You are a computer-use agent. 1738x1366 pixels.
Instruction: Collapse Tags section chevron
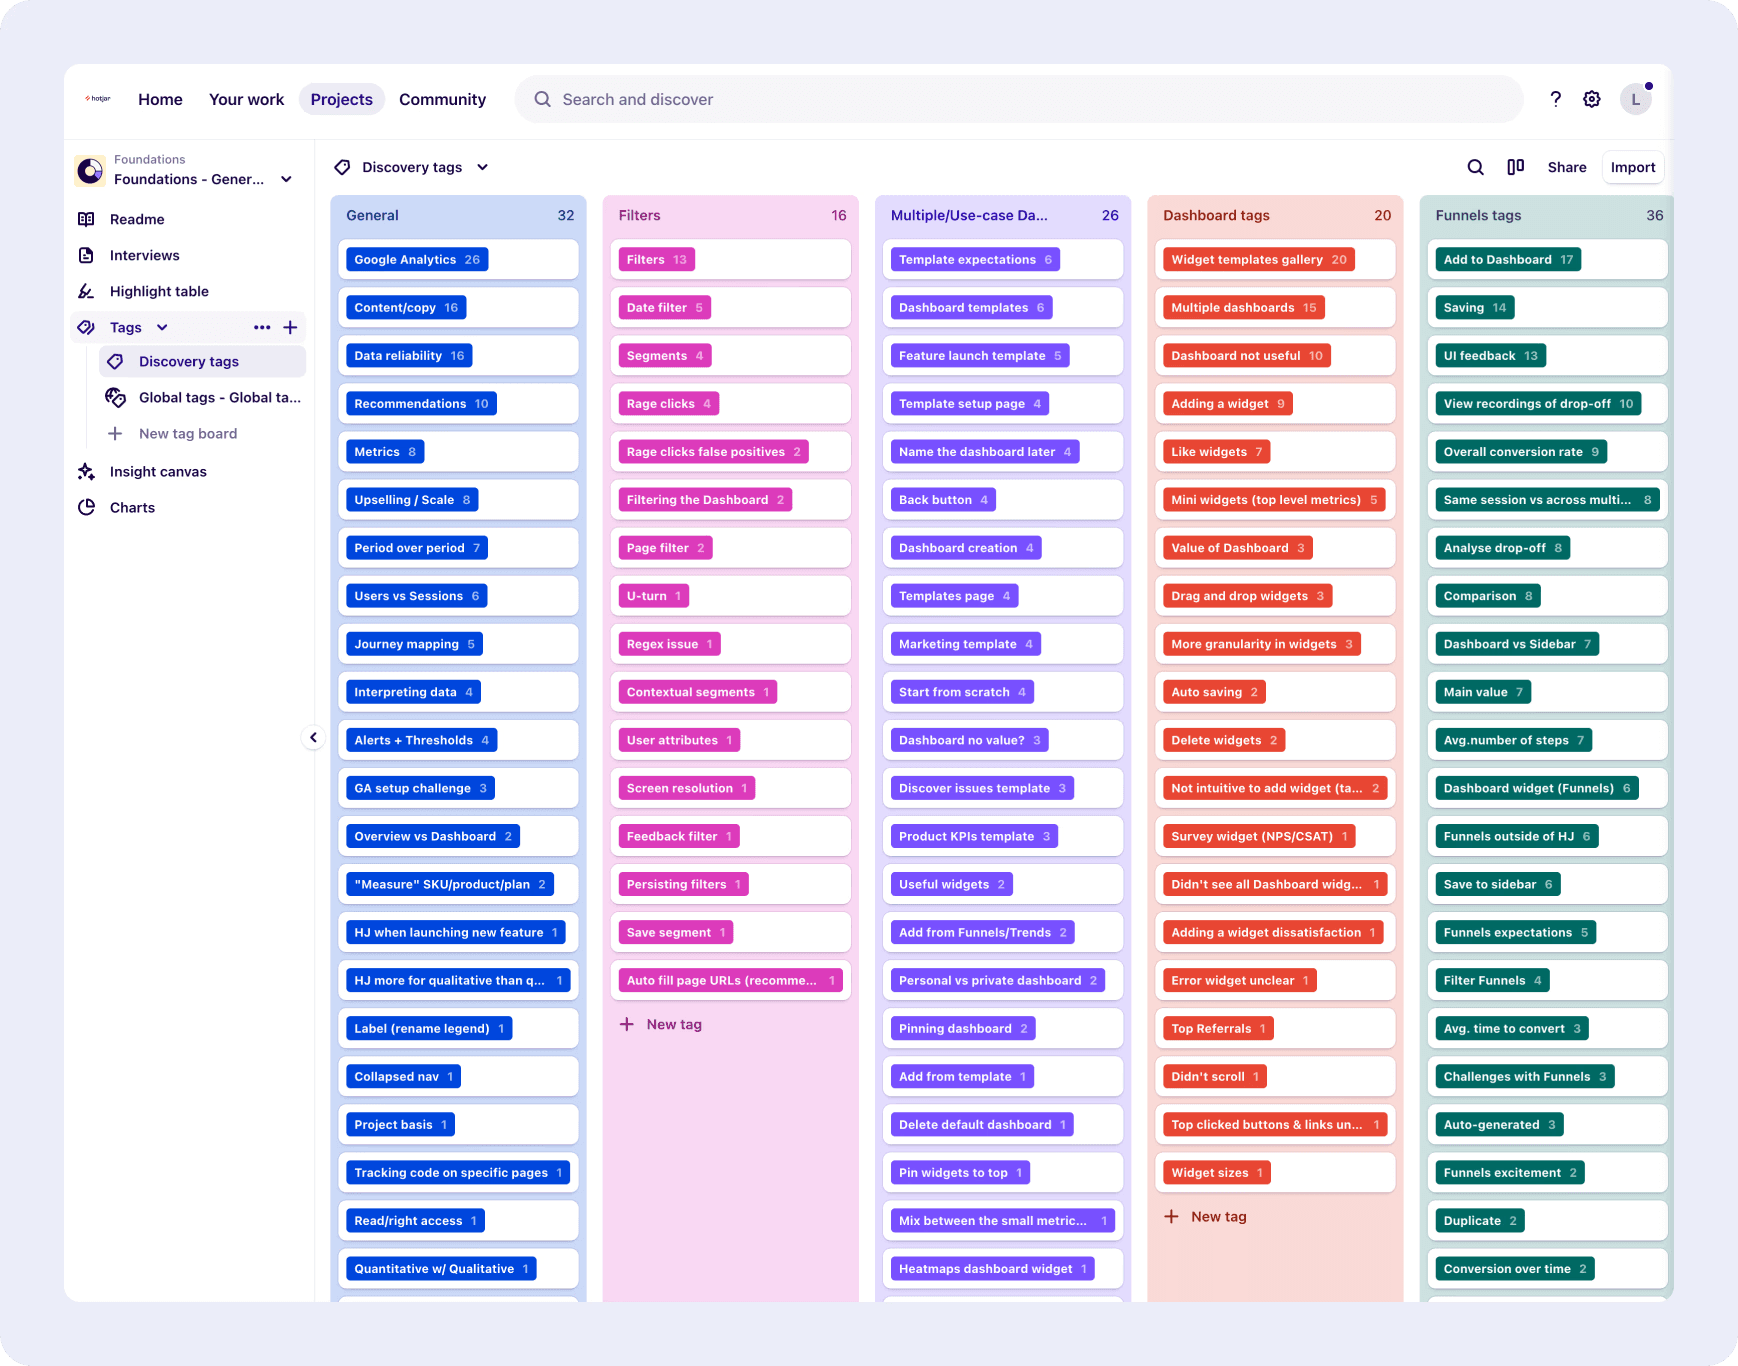tap(162, 327)
